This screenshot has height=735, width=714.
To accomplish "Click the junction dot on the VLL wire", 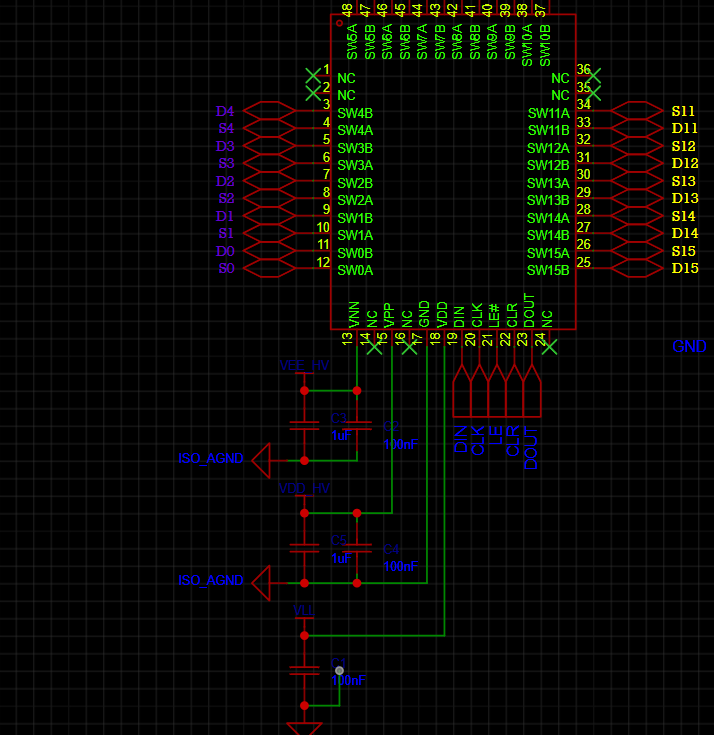I will 304,636.
